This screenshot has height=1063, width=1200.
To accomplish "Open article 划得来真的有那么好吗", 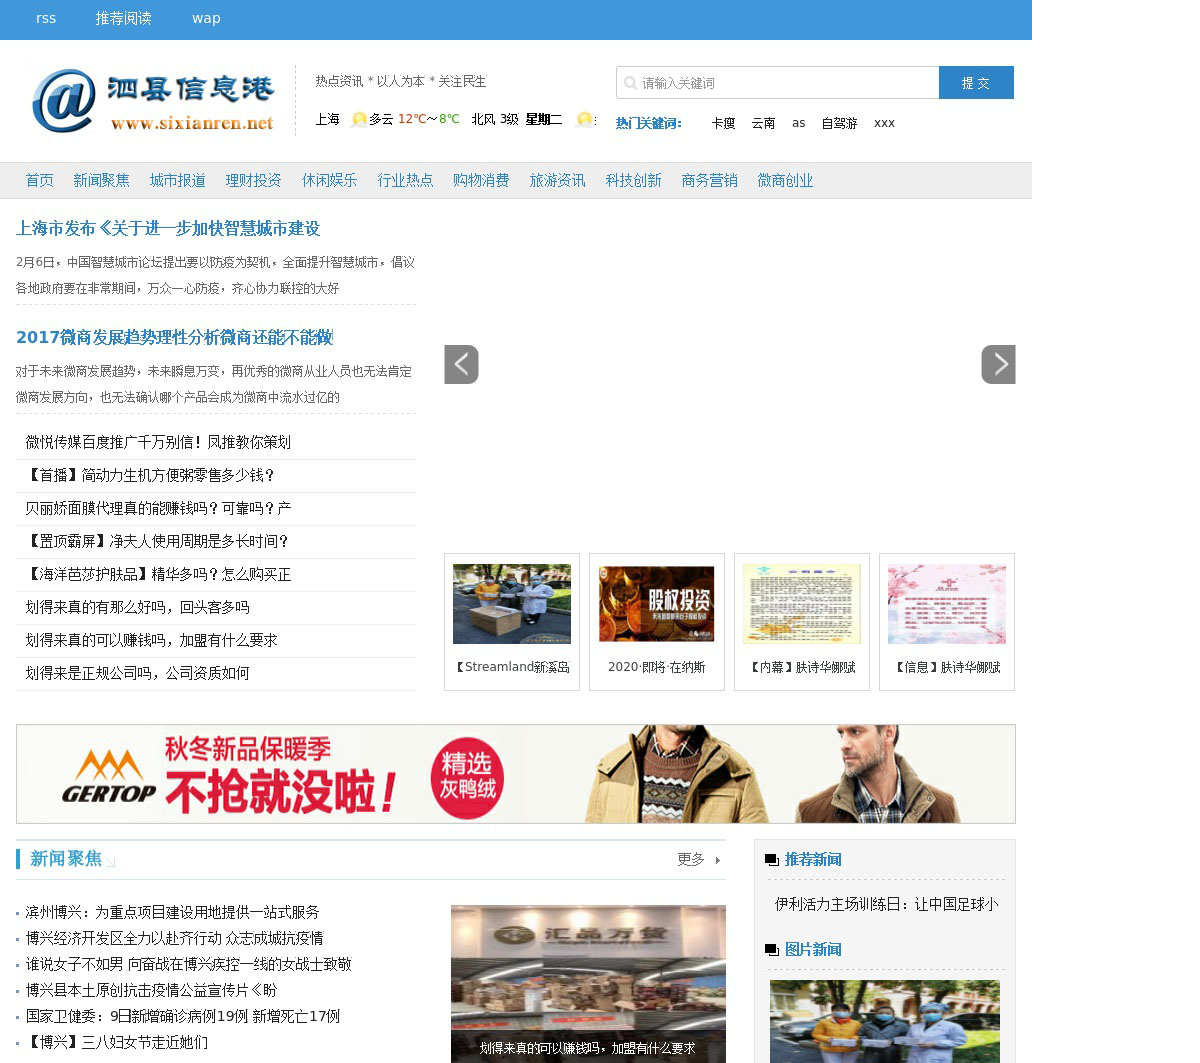I will [x=137, y=607].
